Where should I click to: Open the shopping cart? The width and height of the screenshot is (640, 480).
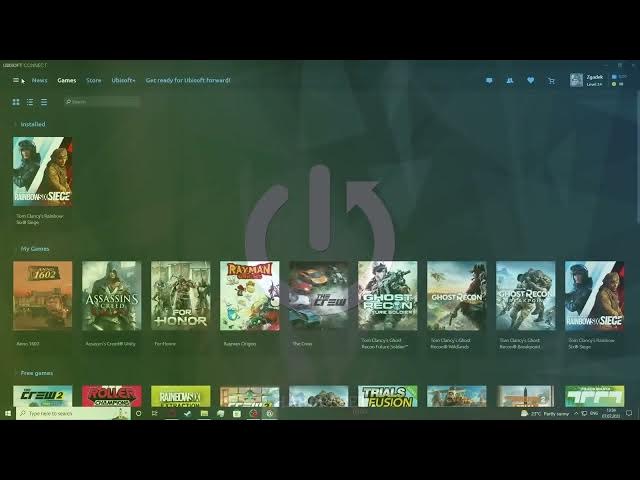(551, 80)
